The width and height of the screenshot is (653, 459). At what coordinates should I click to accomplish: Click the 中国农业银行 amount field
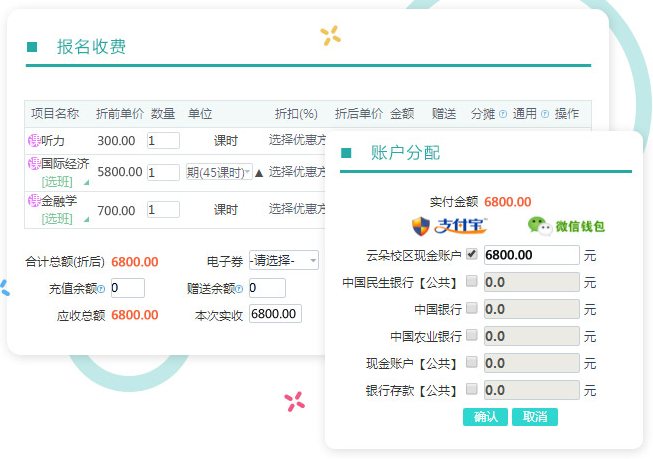pos(531,336)
